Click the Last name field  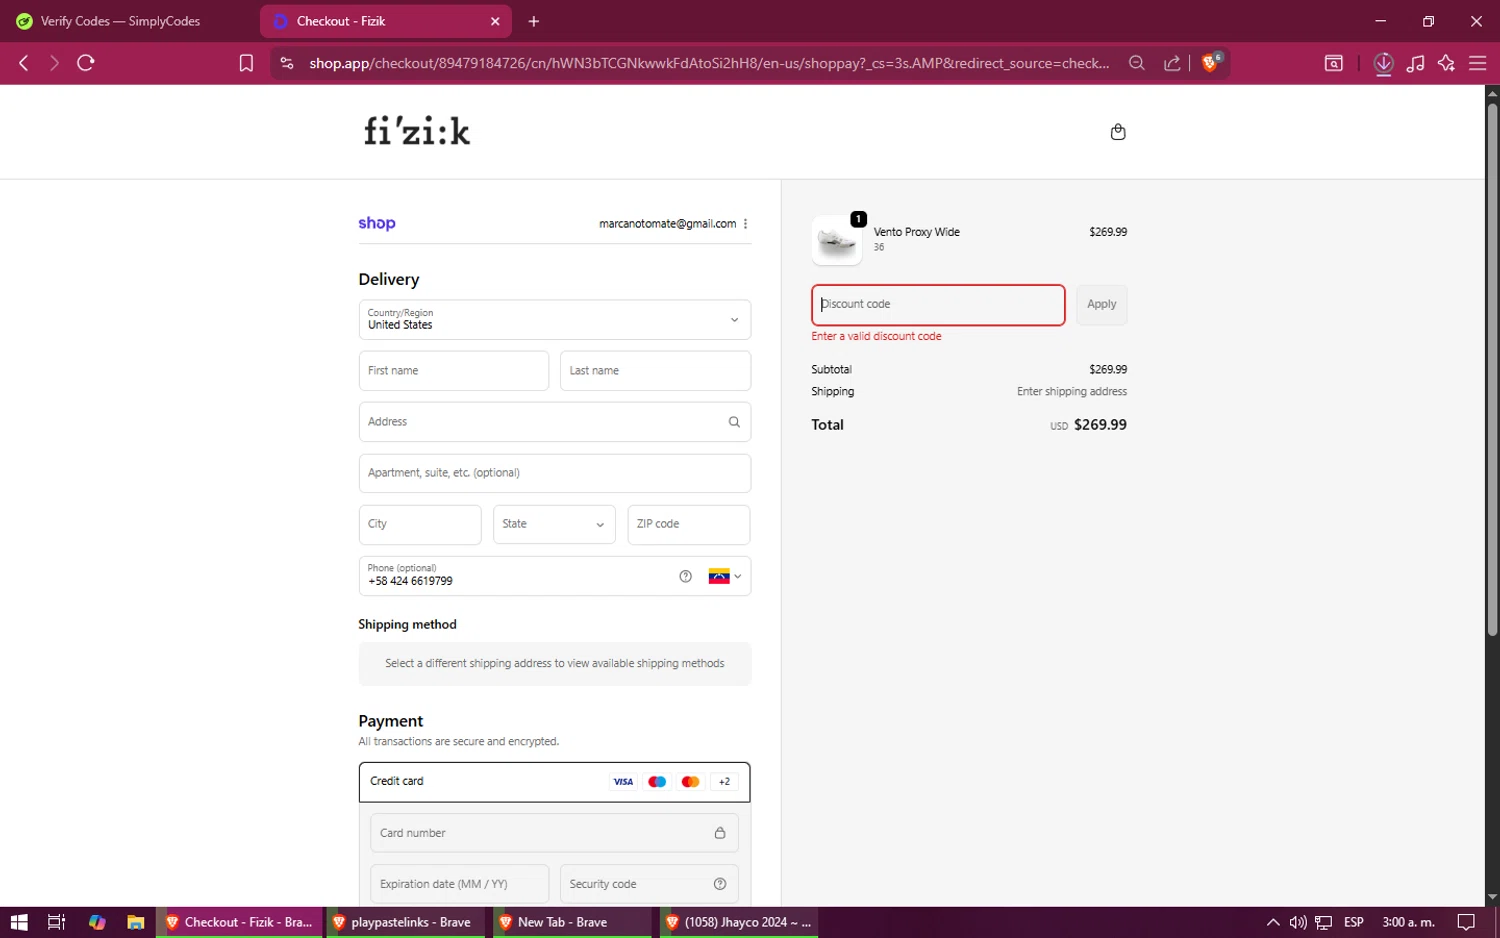(x=655, y=371)
